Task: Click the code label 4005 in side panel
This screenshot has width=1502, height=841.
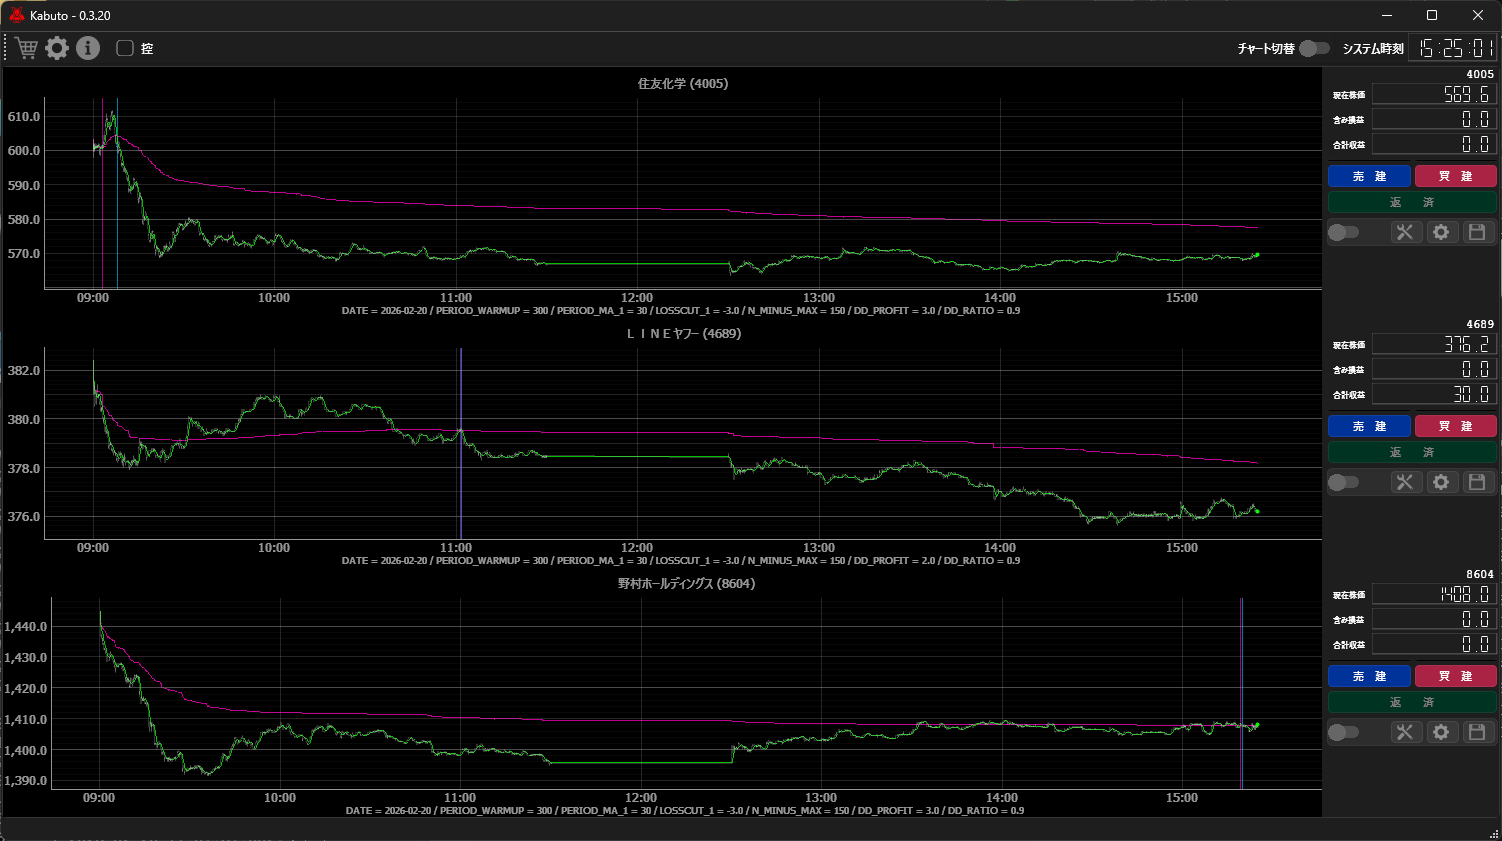Action: (1480, 74)
